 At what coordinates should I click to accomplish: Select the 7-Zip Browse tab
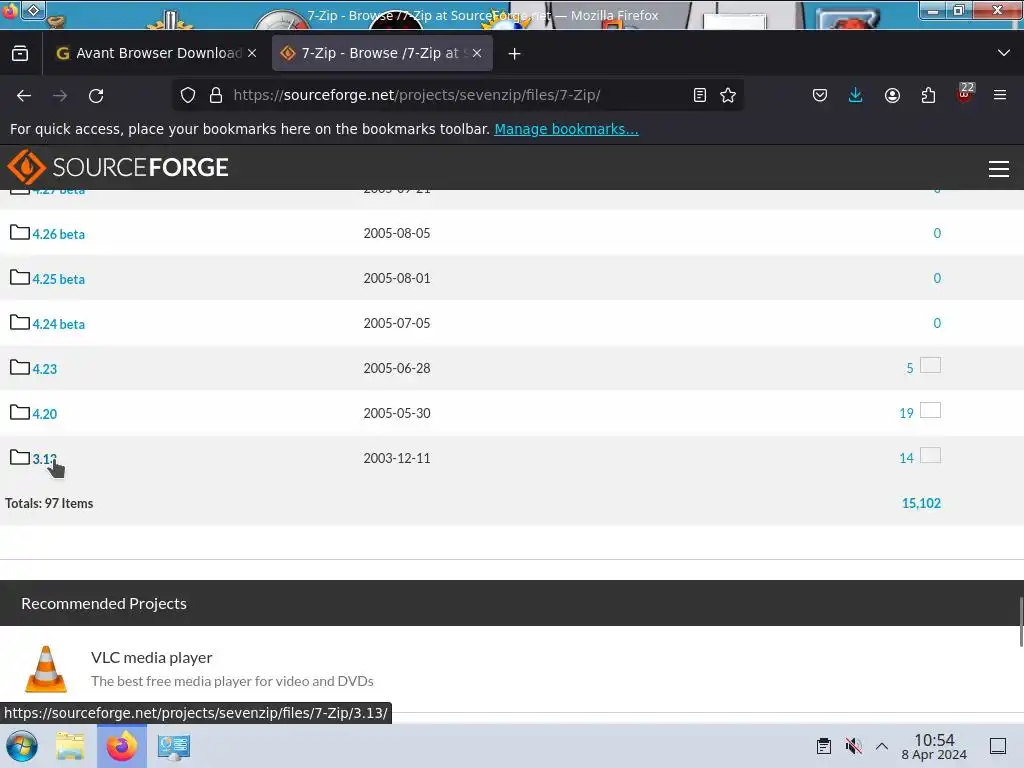[x=382, y=53]
